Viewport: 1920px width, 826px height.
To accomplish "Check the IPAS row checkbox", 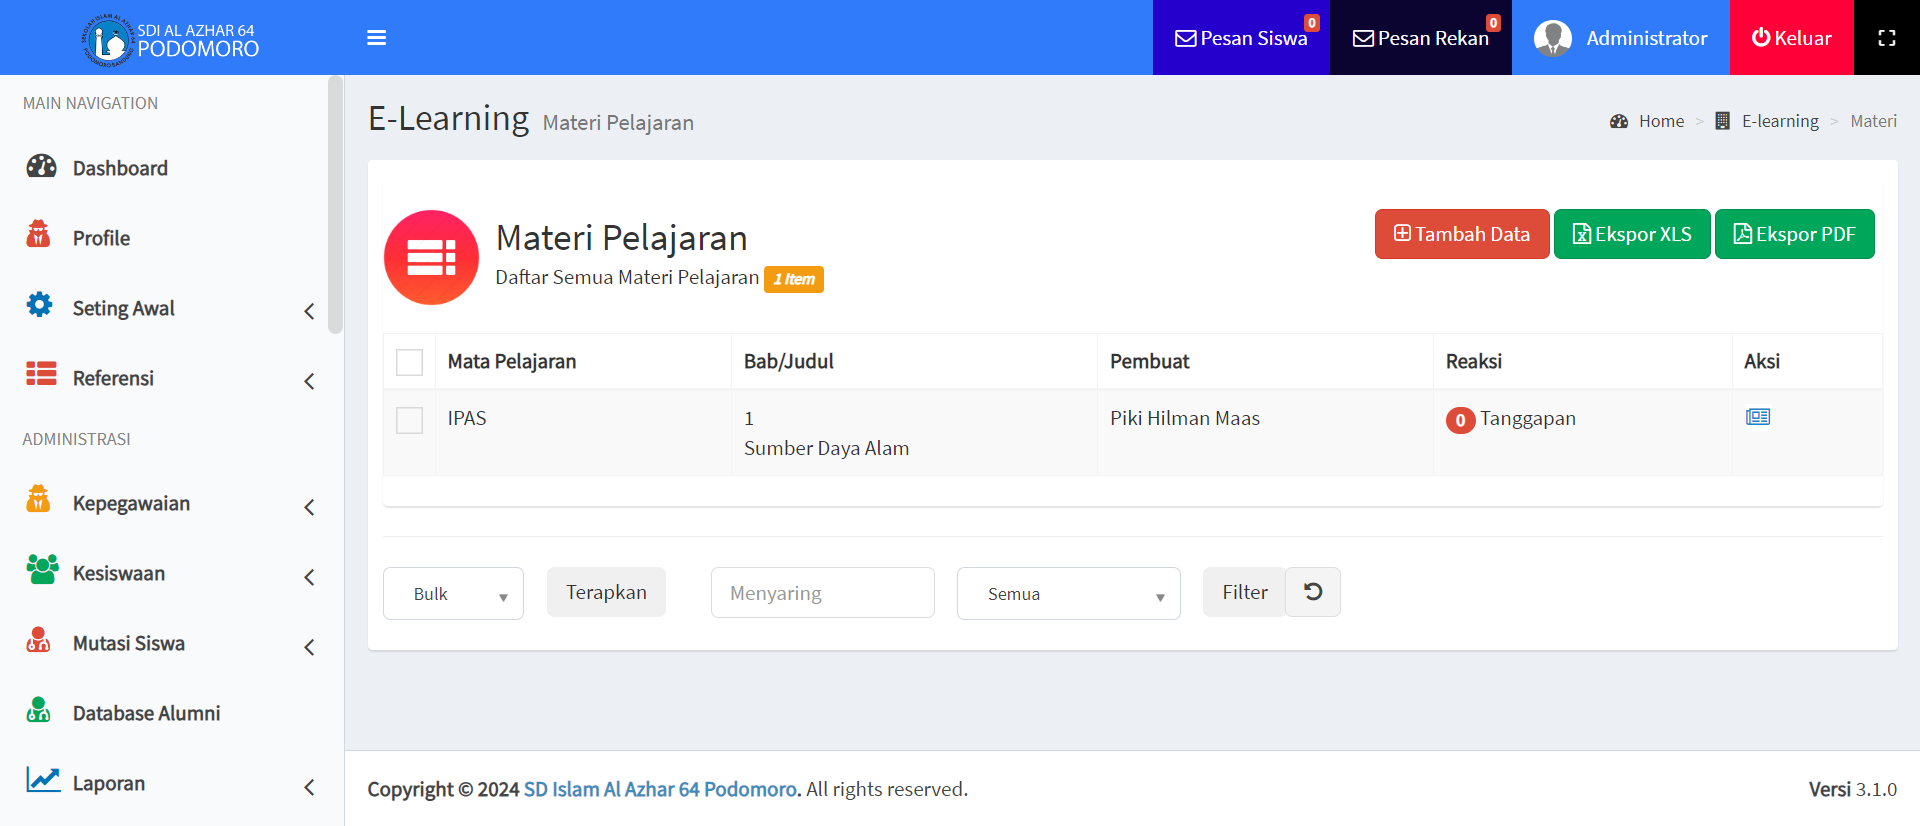I will pyautogui.click(x=409, y=420).
